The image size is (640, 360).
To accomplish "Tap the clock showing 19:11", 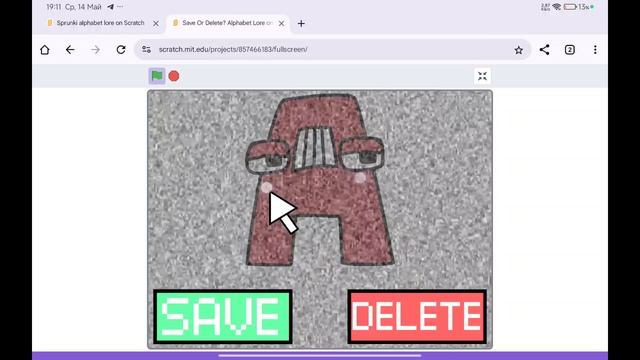I will tap(53, 7).
